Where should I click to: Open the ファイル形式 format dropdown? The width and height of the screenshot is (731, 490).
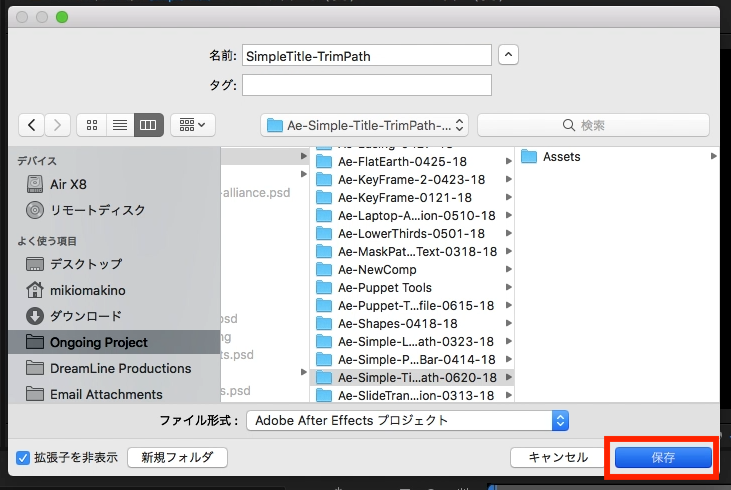[x=407, y=421]
